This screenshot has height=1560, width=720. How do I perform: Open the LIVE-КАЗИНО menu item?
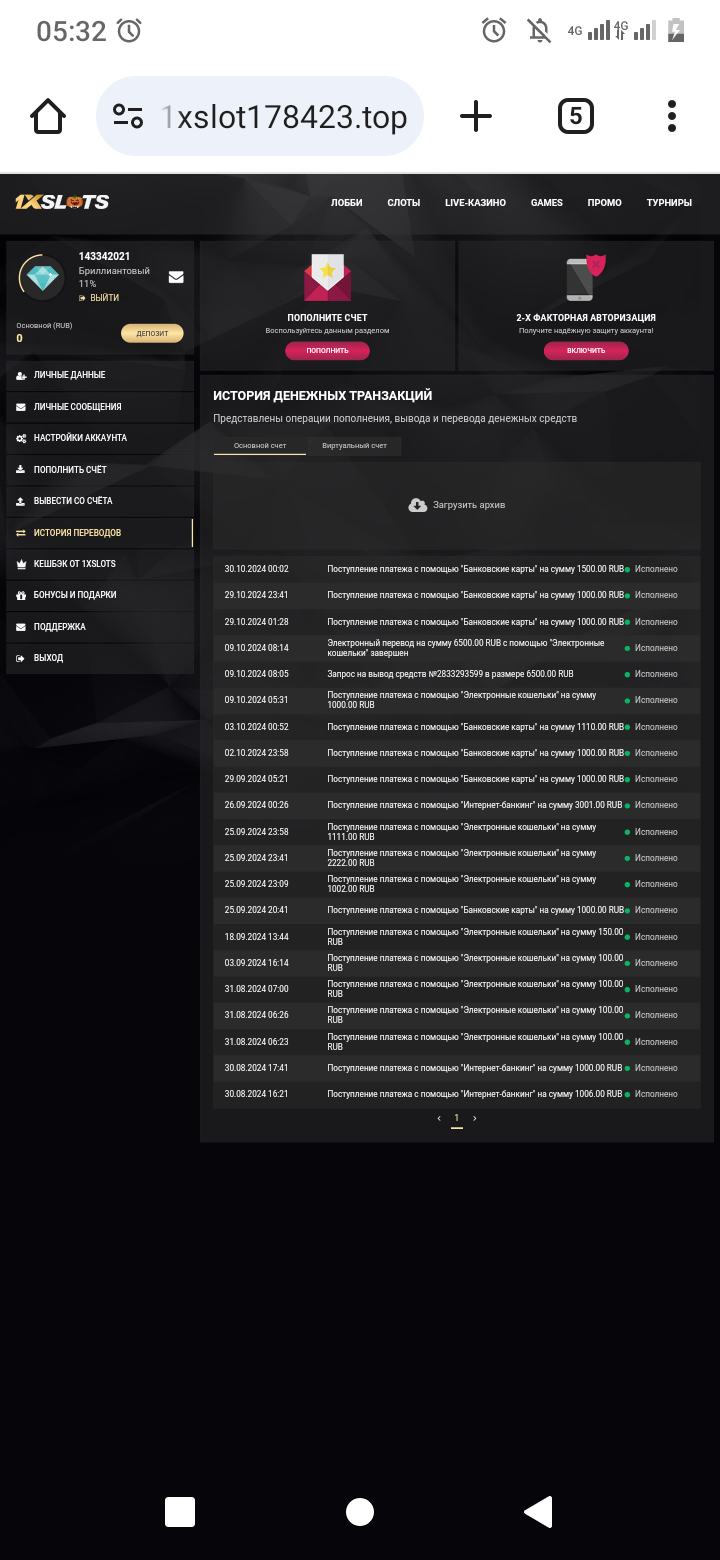(478, 202)
